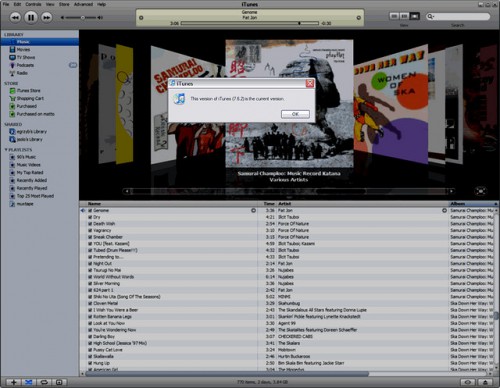
Task: Uncheck the Death Wish song checkbox
Action: (90, 224)
